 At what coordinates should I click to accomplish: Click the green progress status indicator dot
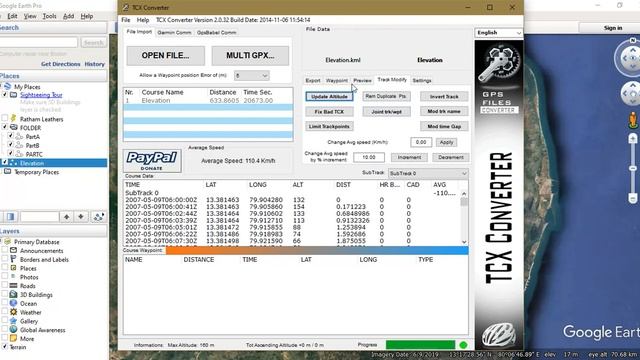click(x=463, y=345)
